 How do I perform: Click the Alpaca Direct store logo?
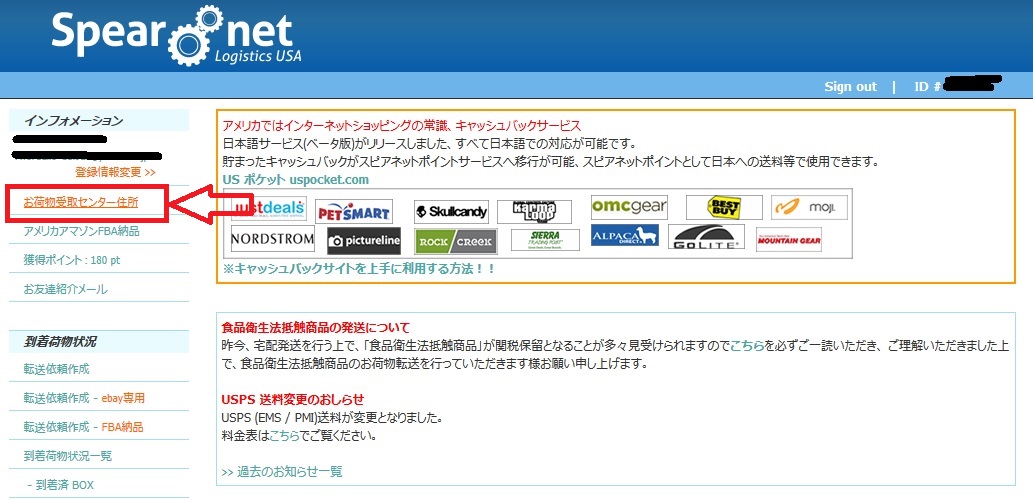[x=625, y=235]
